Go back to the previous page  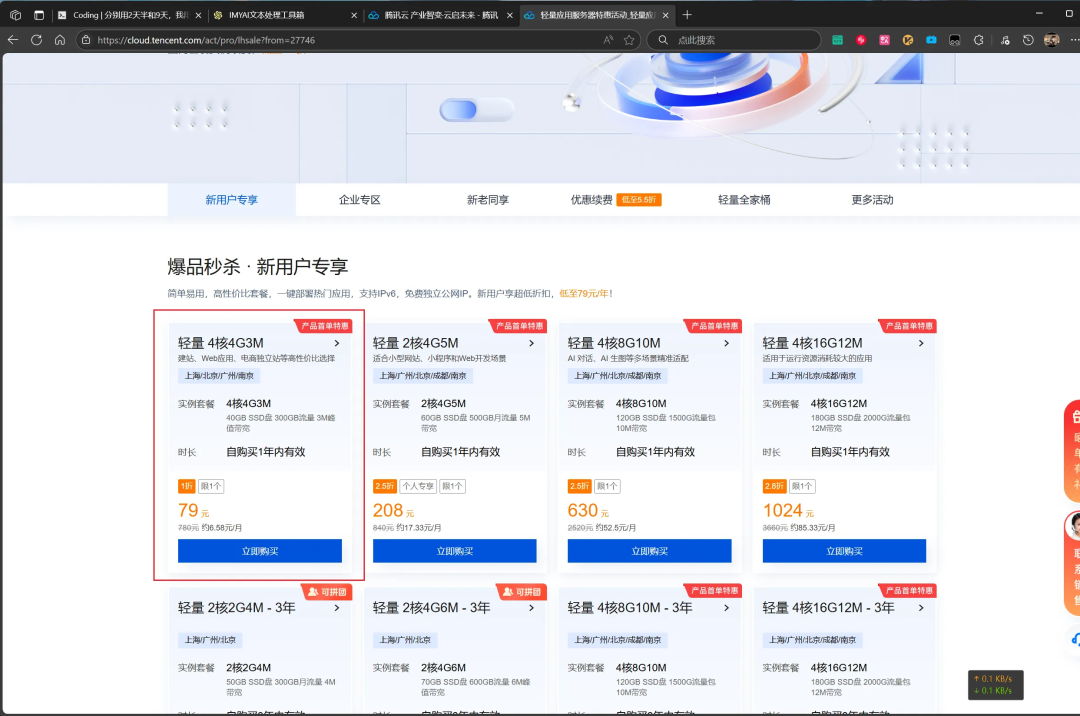13,40
